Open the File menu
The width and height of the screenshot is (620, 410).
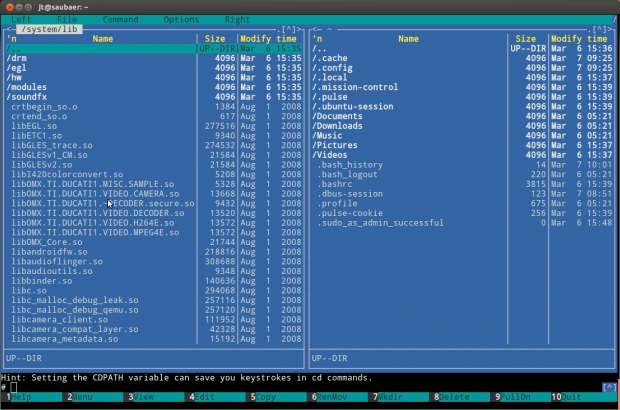(x=67, y=19)
